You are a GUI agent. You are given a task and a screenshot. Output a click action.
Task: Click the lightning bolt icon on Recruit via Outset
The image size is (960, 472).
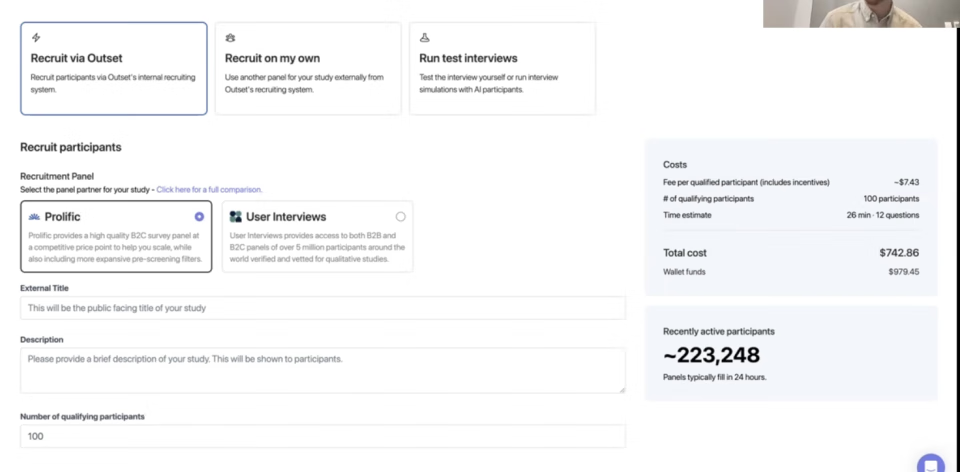[x=36, y=38]
